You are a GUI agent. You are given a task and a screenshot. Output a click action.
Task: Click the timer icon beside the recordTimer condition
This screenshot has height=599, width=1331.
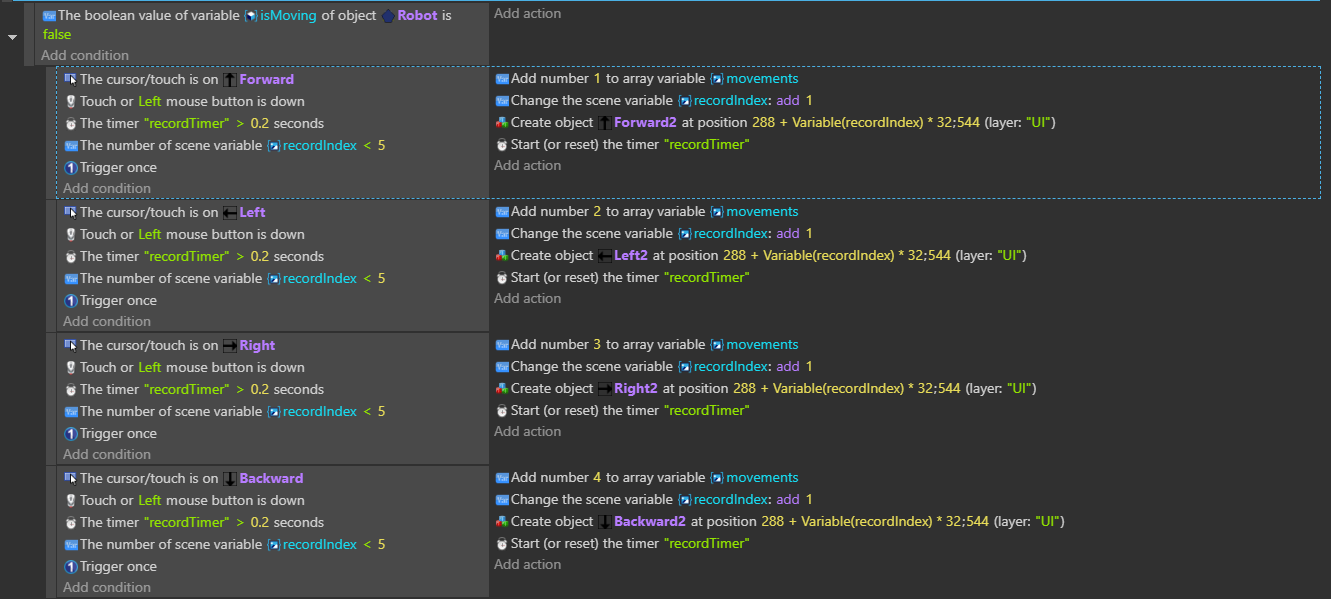69,122
